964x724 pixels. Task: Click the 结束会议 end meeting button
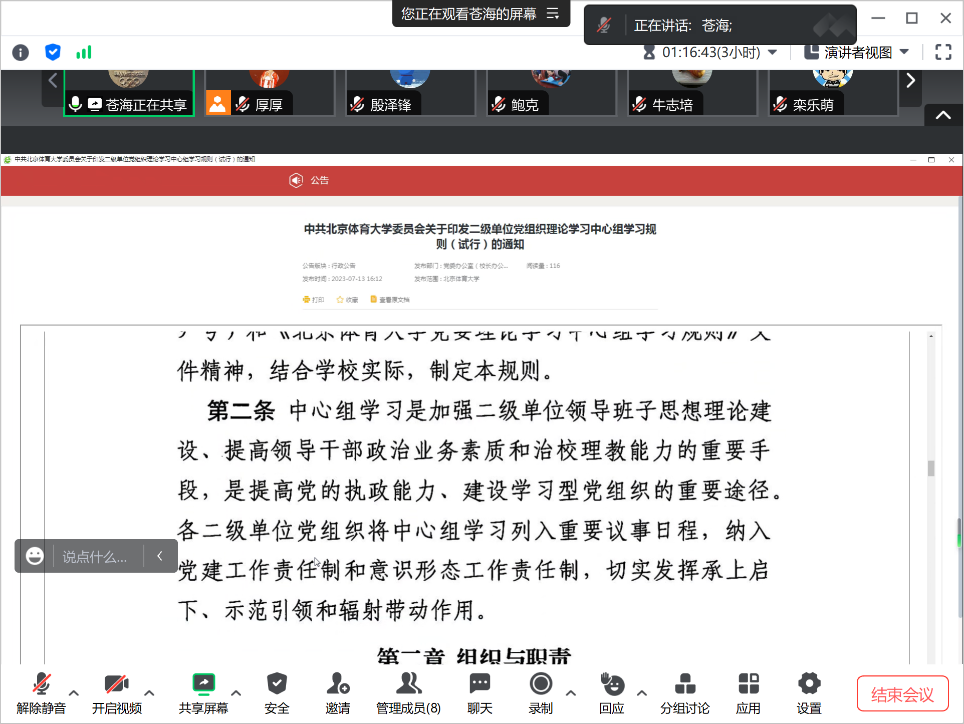[x=902, y=694]
